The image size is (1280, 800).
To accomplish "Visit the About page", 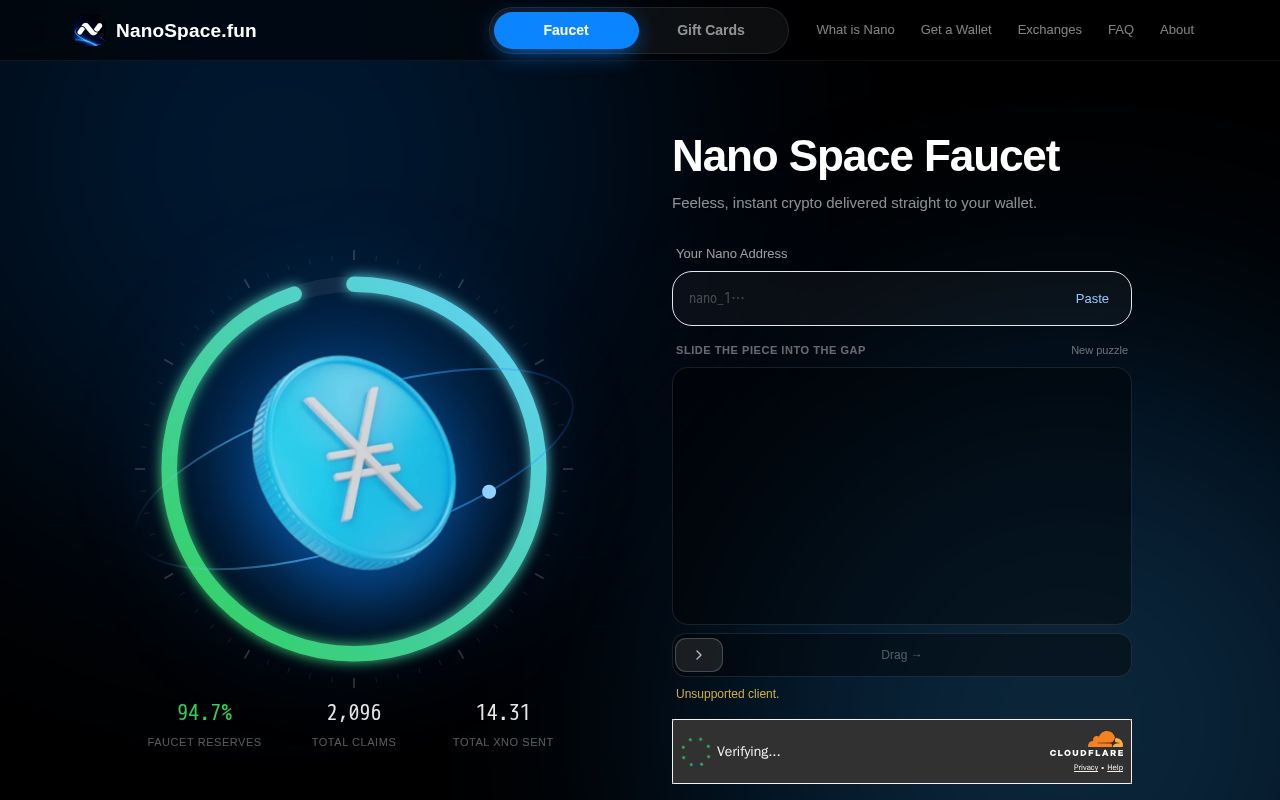I will [x=1177, y=30].
